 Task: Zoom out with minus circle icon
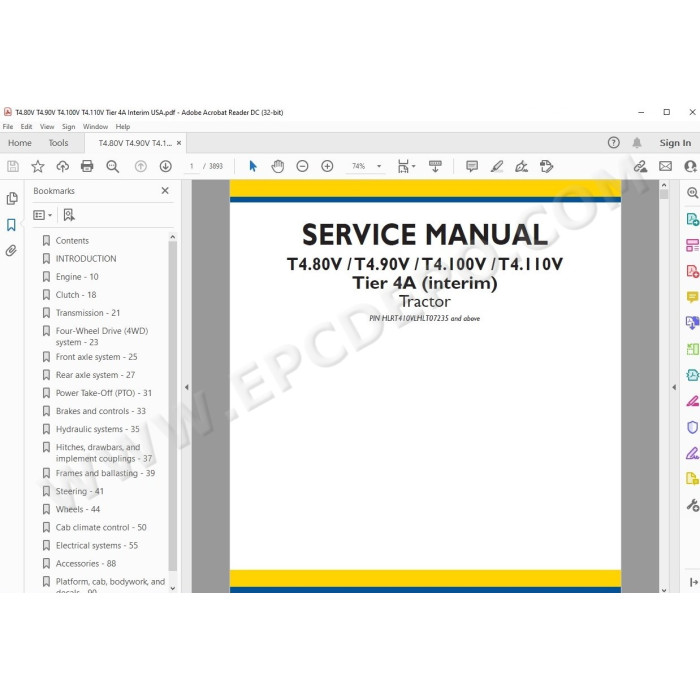[x=302, y=167]
